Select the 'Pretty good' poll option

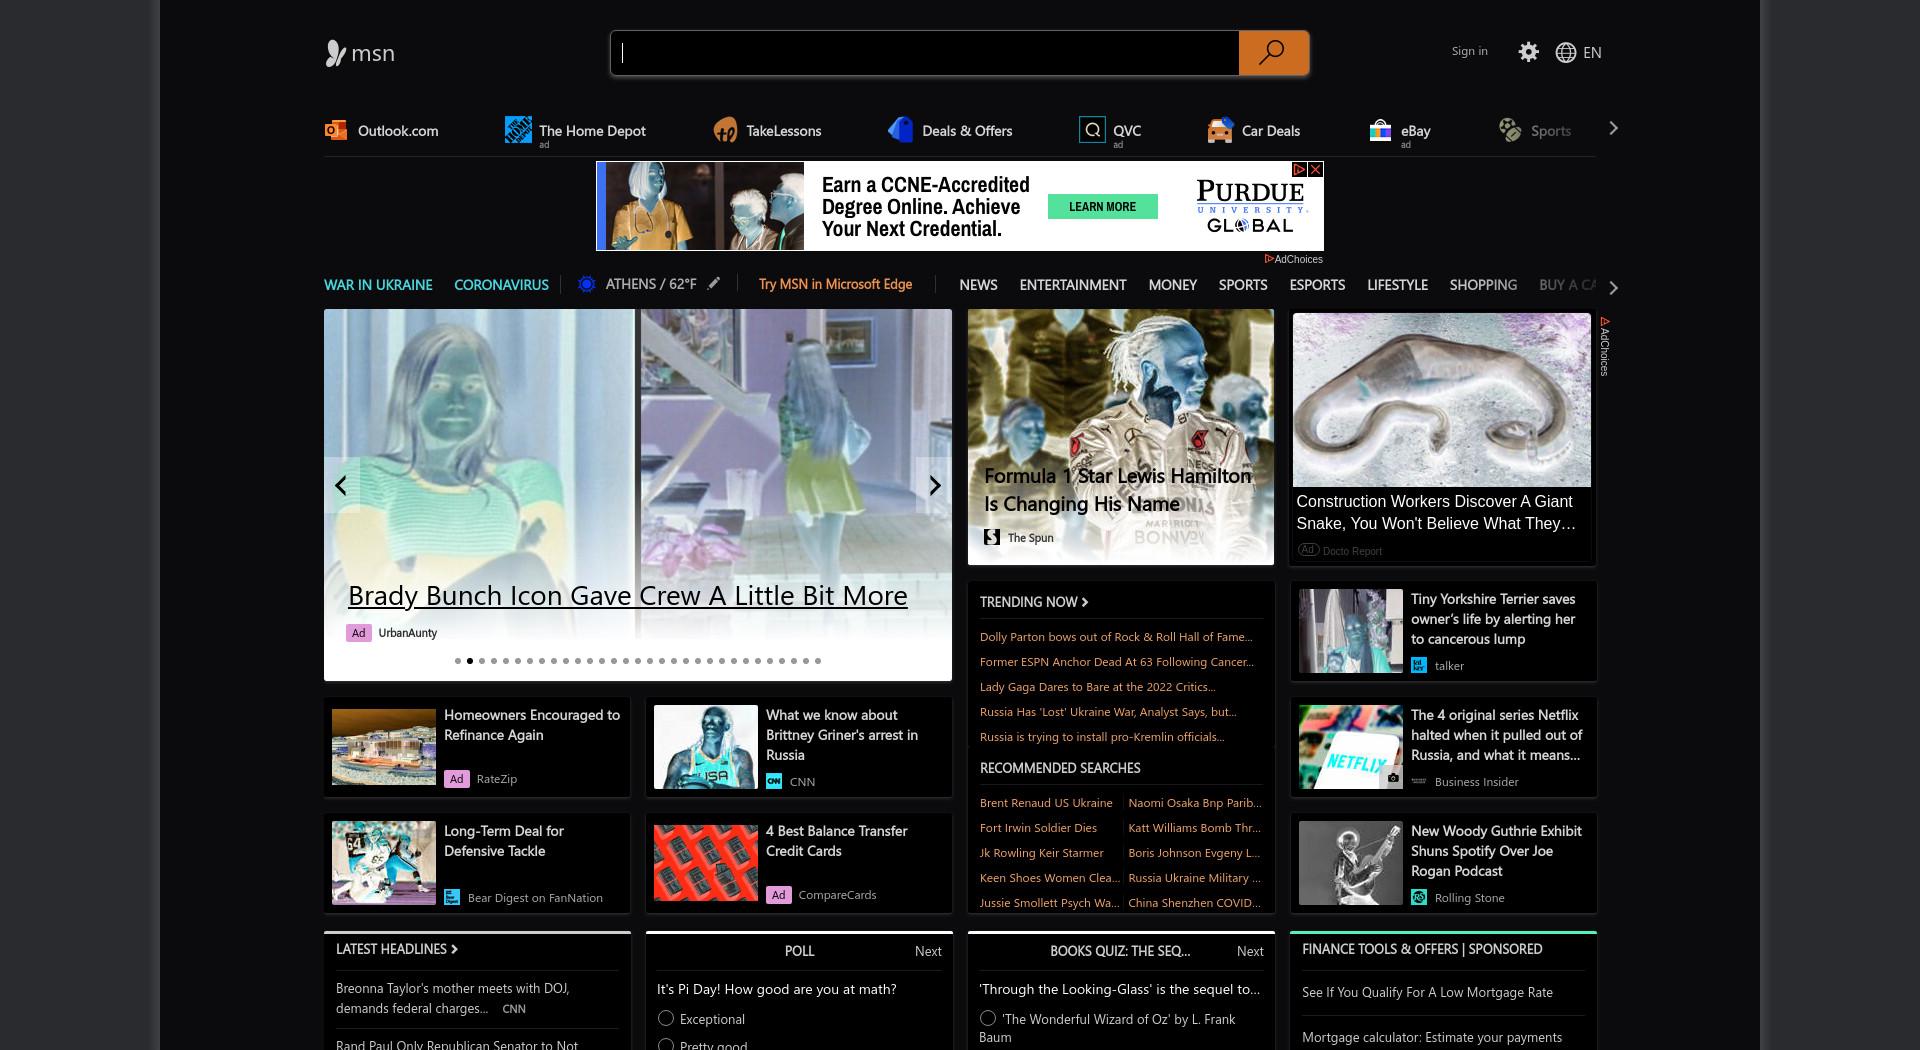click(x=666, y=1044)
